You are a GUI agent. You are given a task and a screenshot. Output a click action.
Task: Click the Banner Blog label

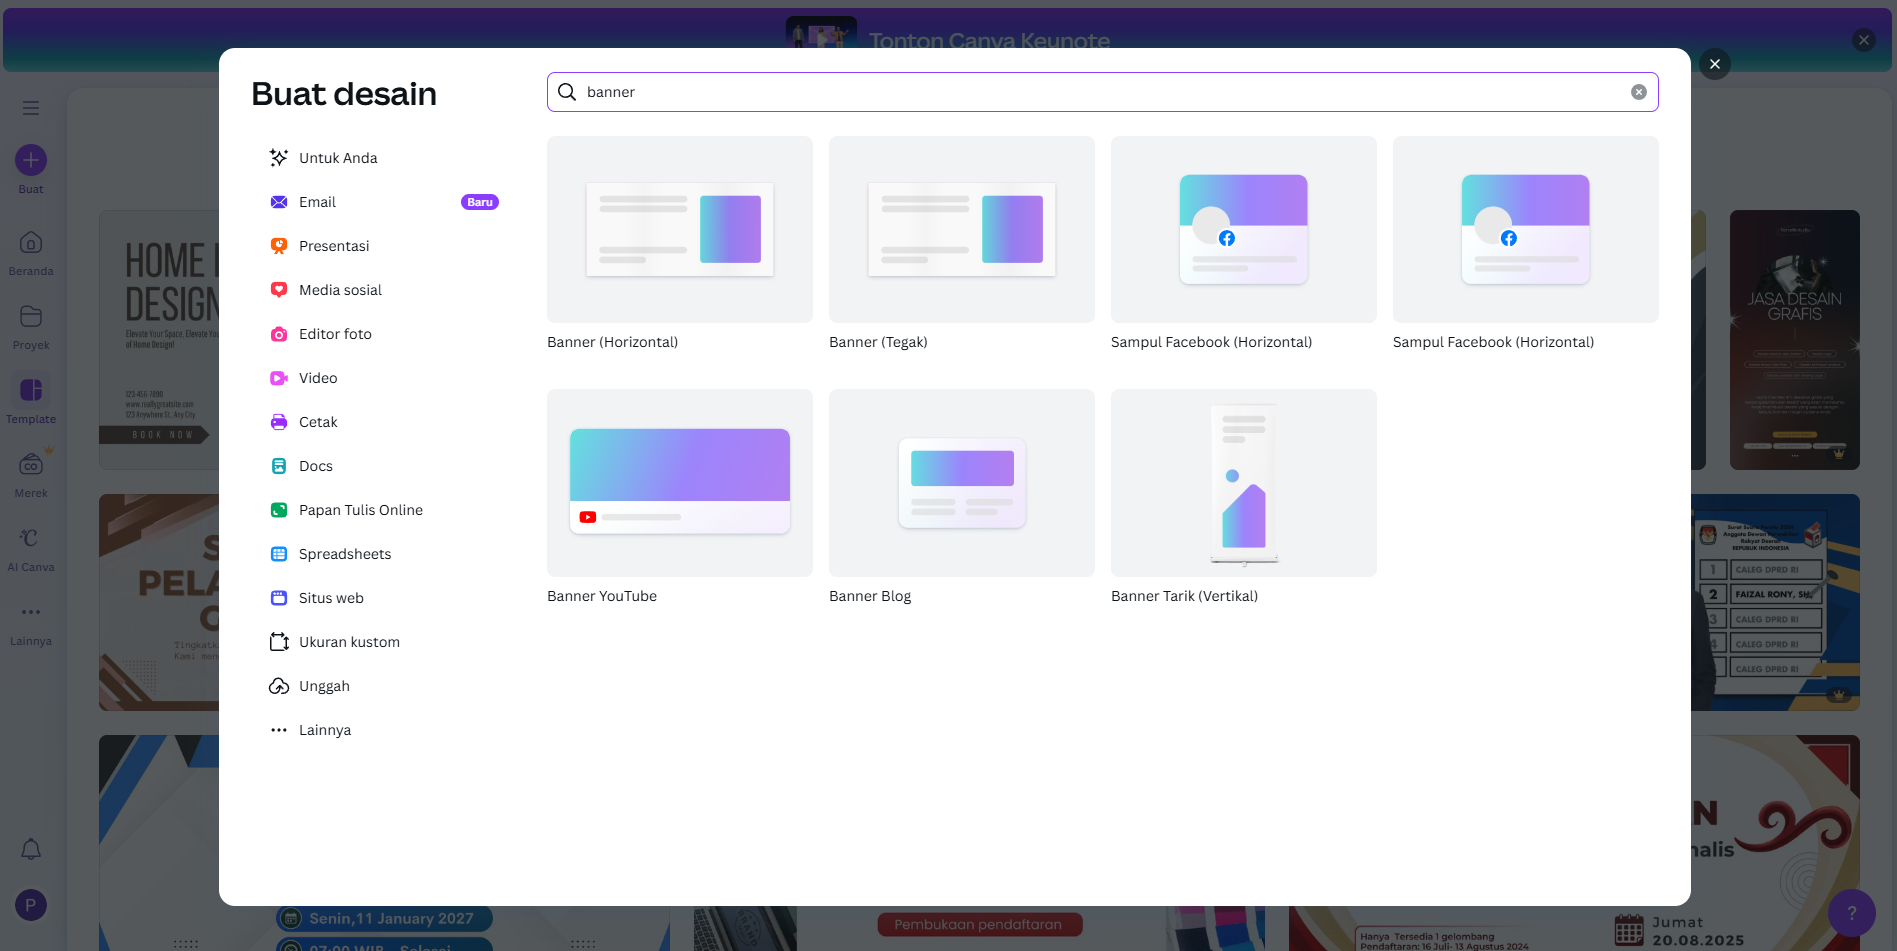[870, 596]
